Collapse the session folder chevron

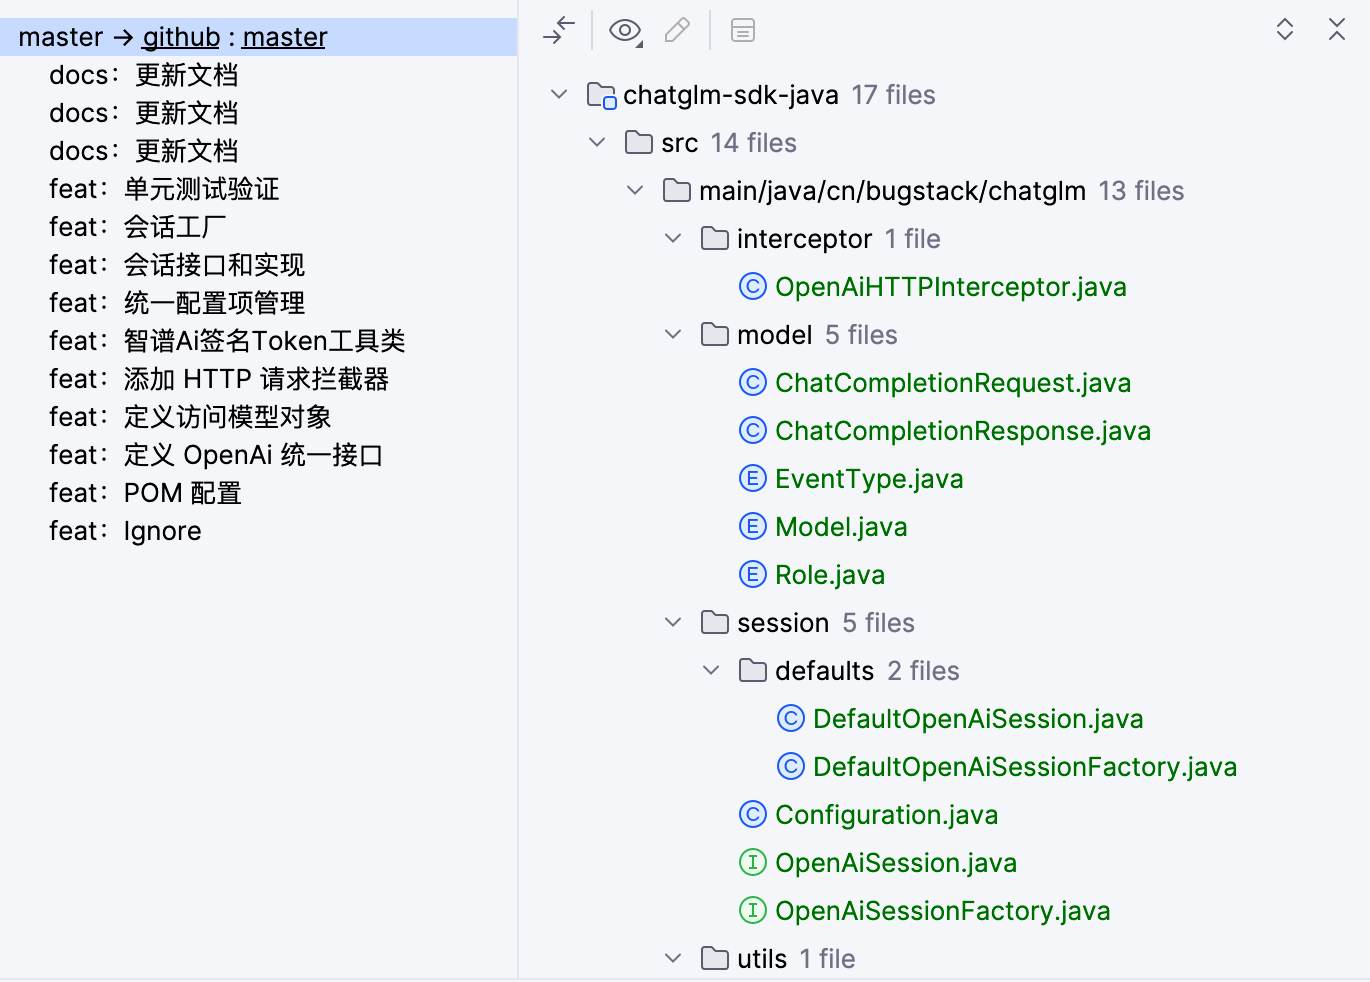673,623
